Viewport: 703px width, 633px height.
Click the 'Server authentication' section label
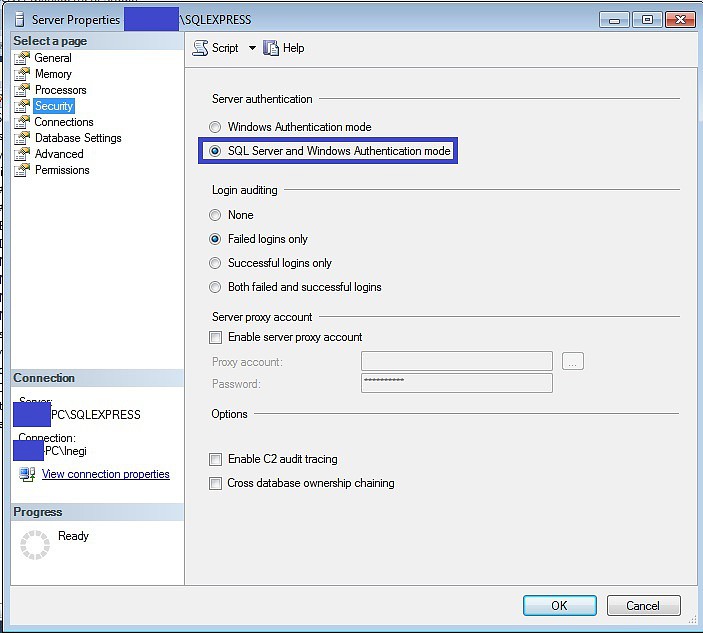click(262, 99)
